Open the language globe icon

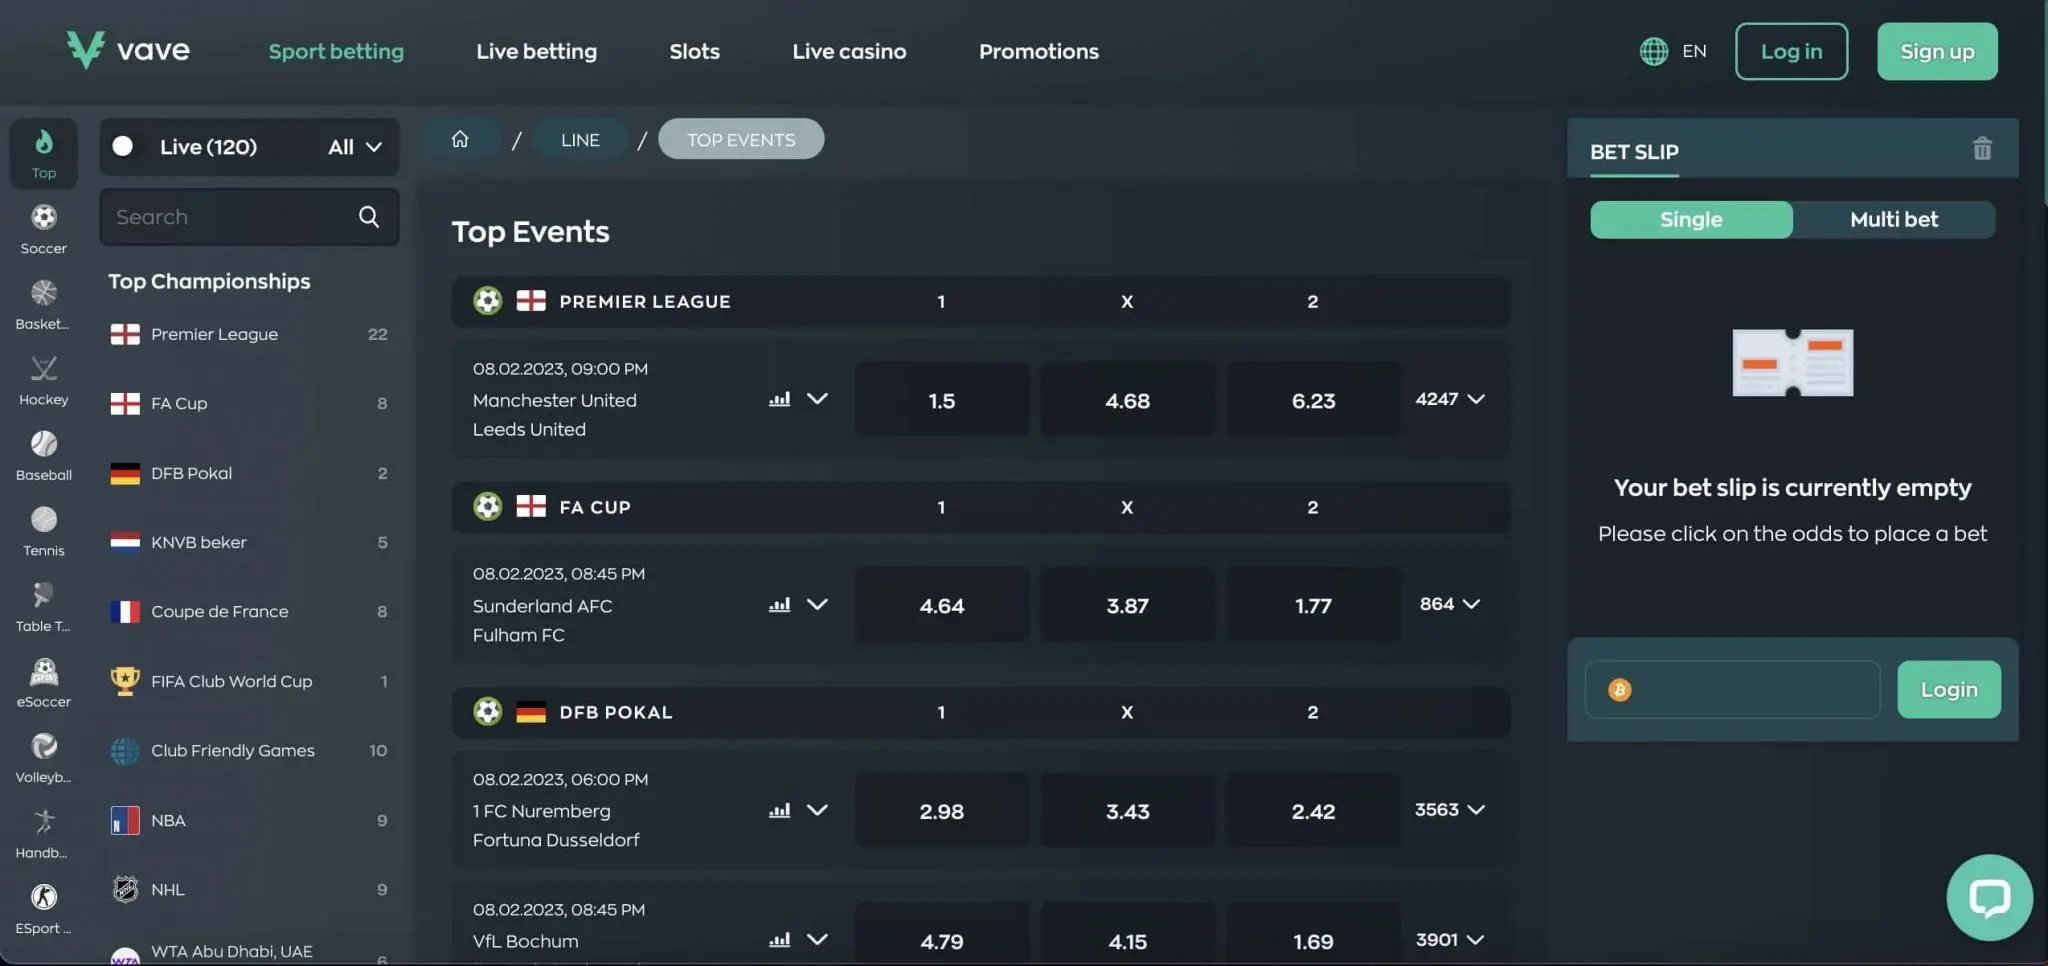pos(1654,51)
